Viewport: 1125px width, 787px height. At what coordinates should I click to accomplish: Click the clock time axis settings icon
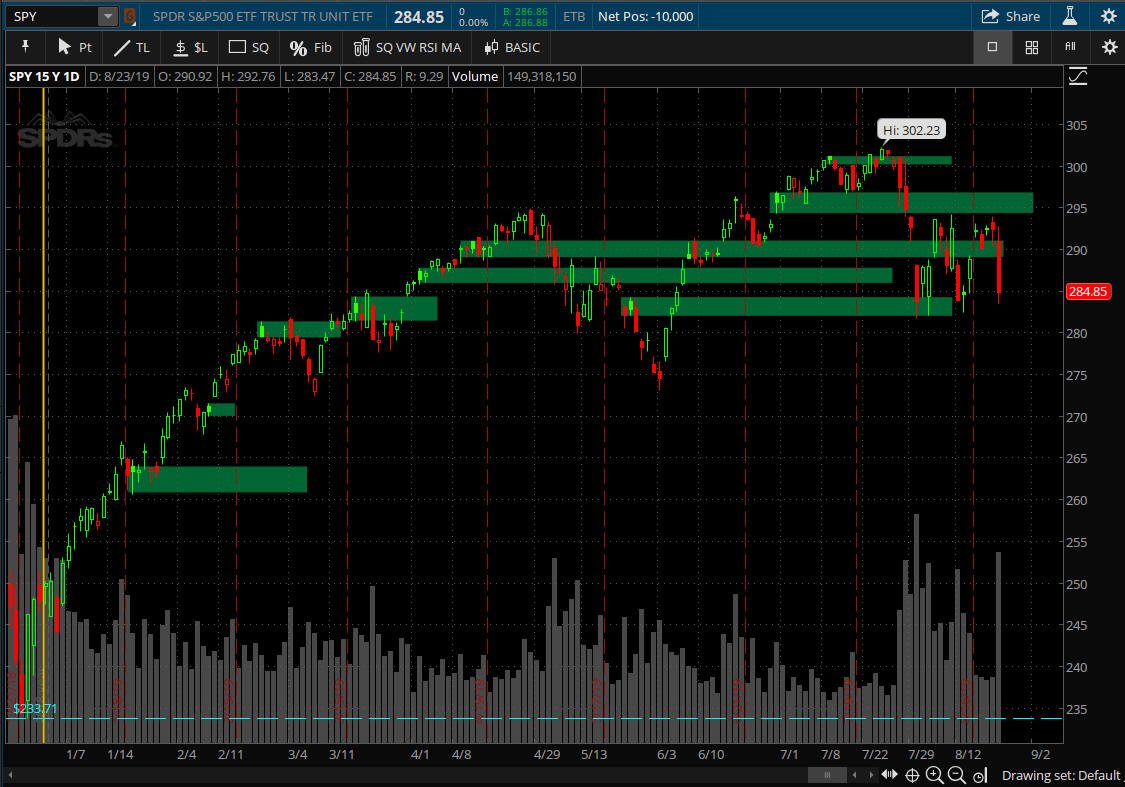980,776
